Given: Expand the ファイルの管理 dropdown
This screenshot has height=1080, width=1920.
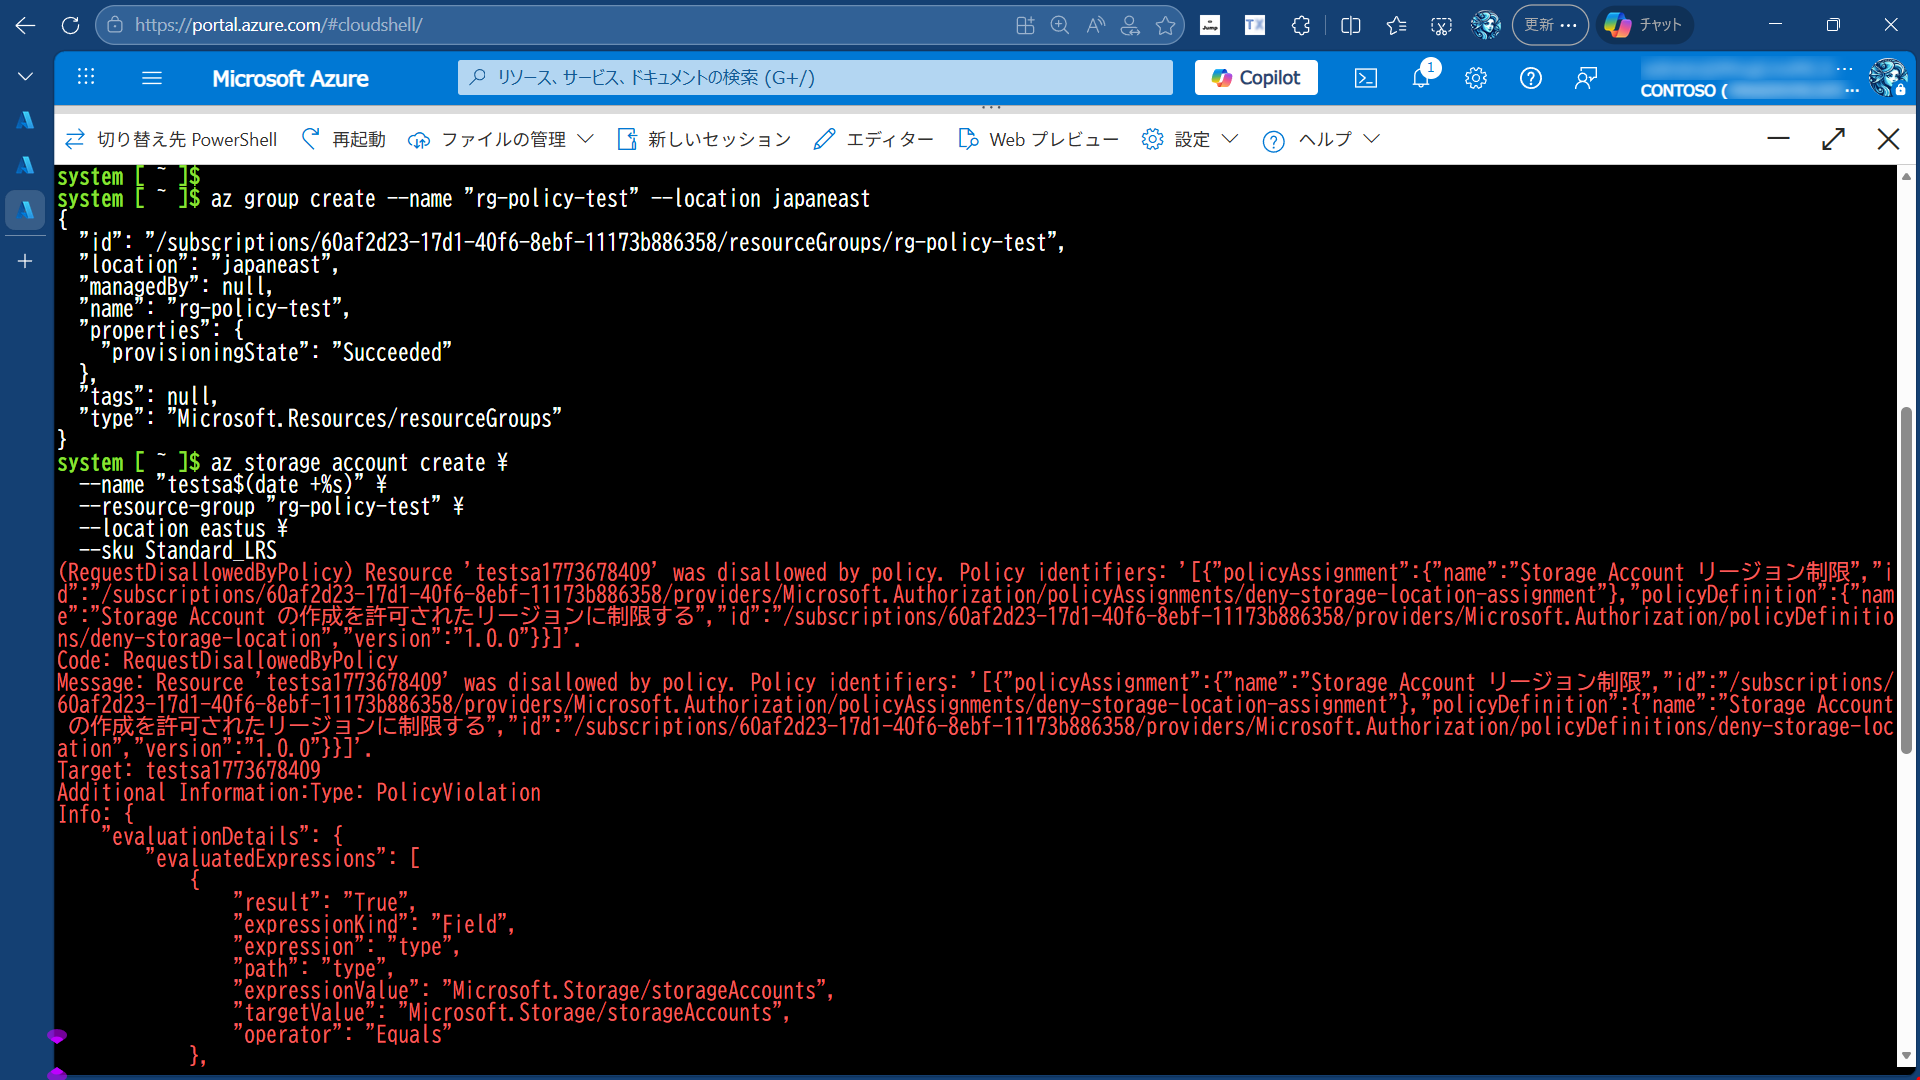Looking at the screenshot, I should click(501, 139).
